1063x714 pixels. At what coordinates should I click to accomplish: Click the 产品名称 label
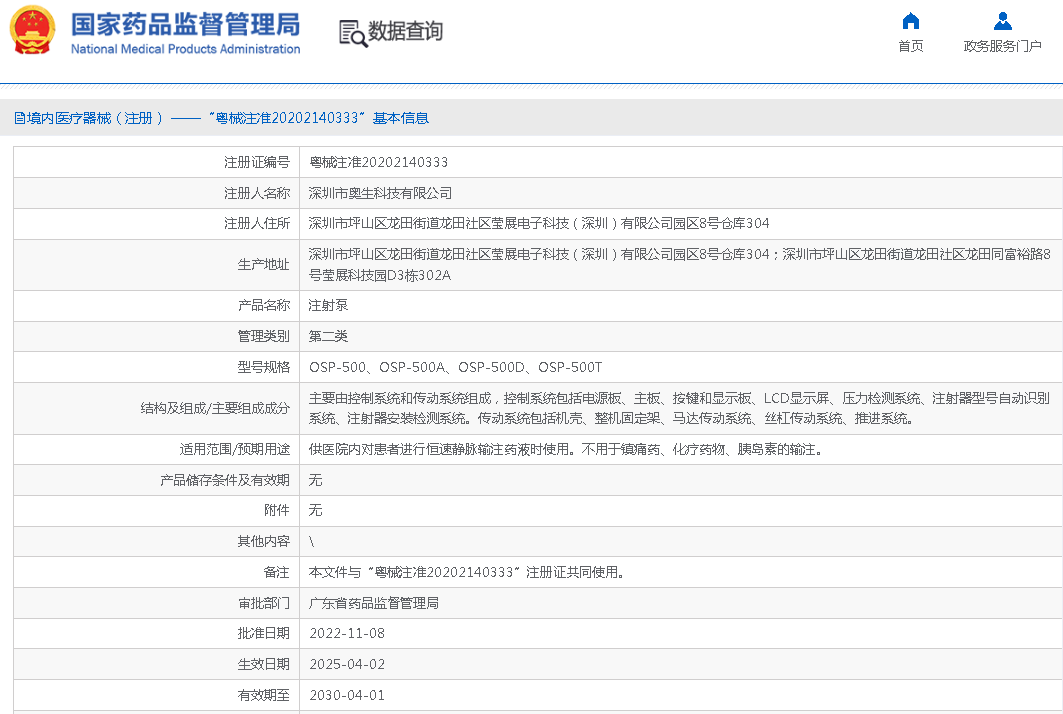point(264,305)
